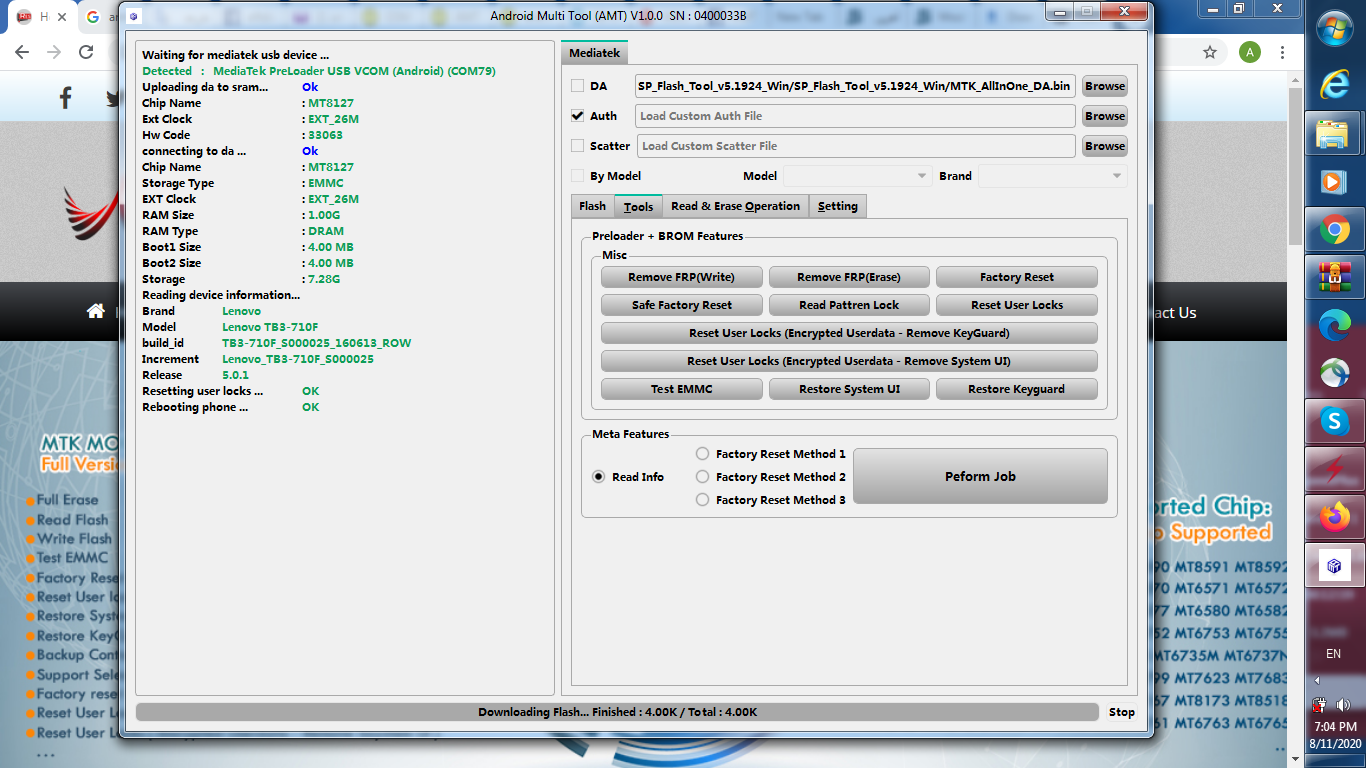1366x768 pixels.
Task: Open Windows Media Player from the taskbar
Action: [x=1334, y=182]
